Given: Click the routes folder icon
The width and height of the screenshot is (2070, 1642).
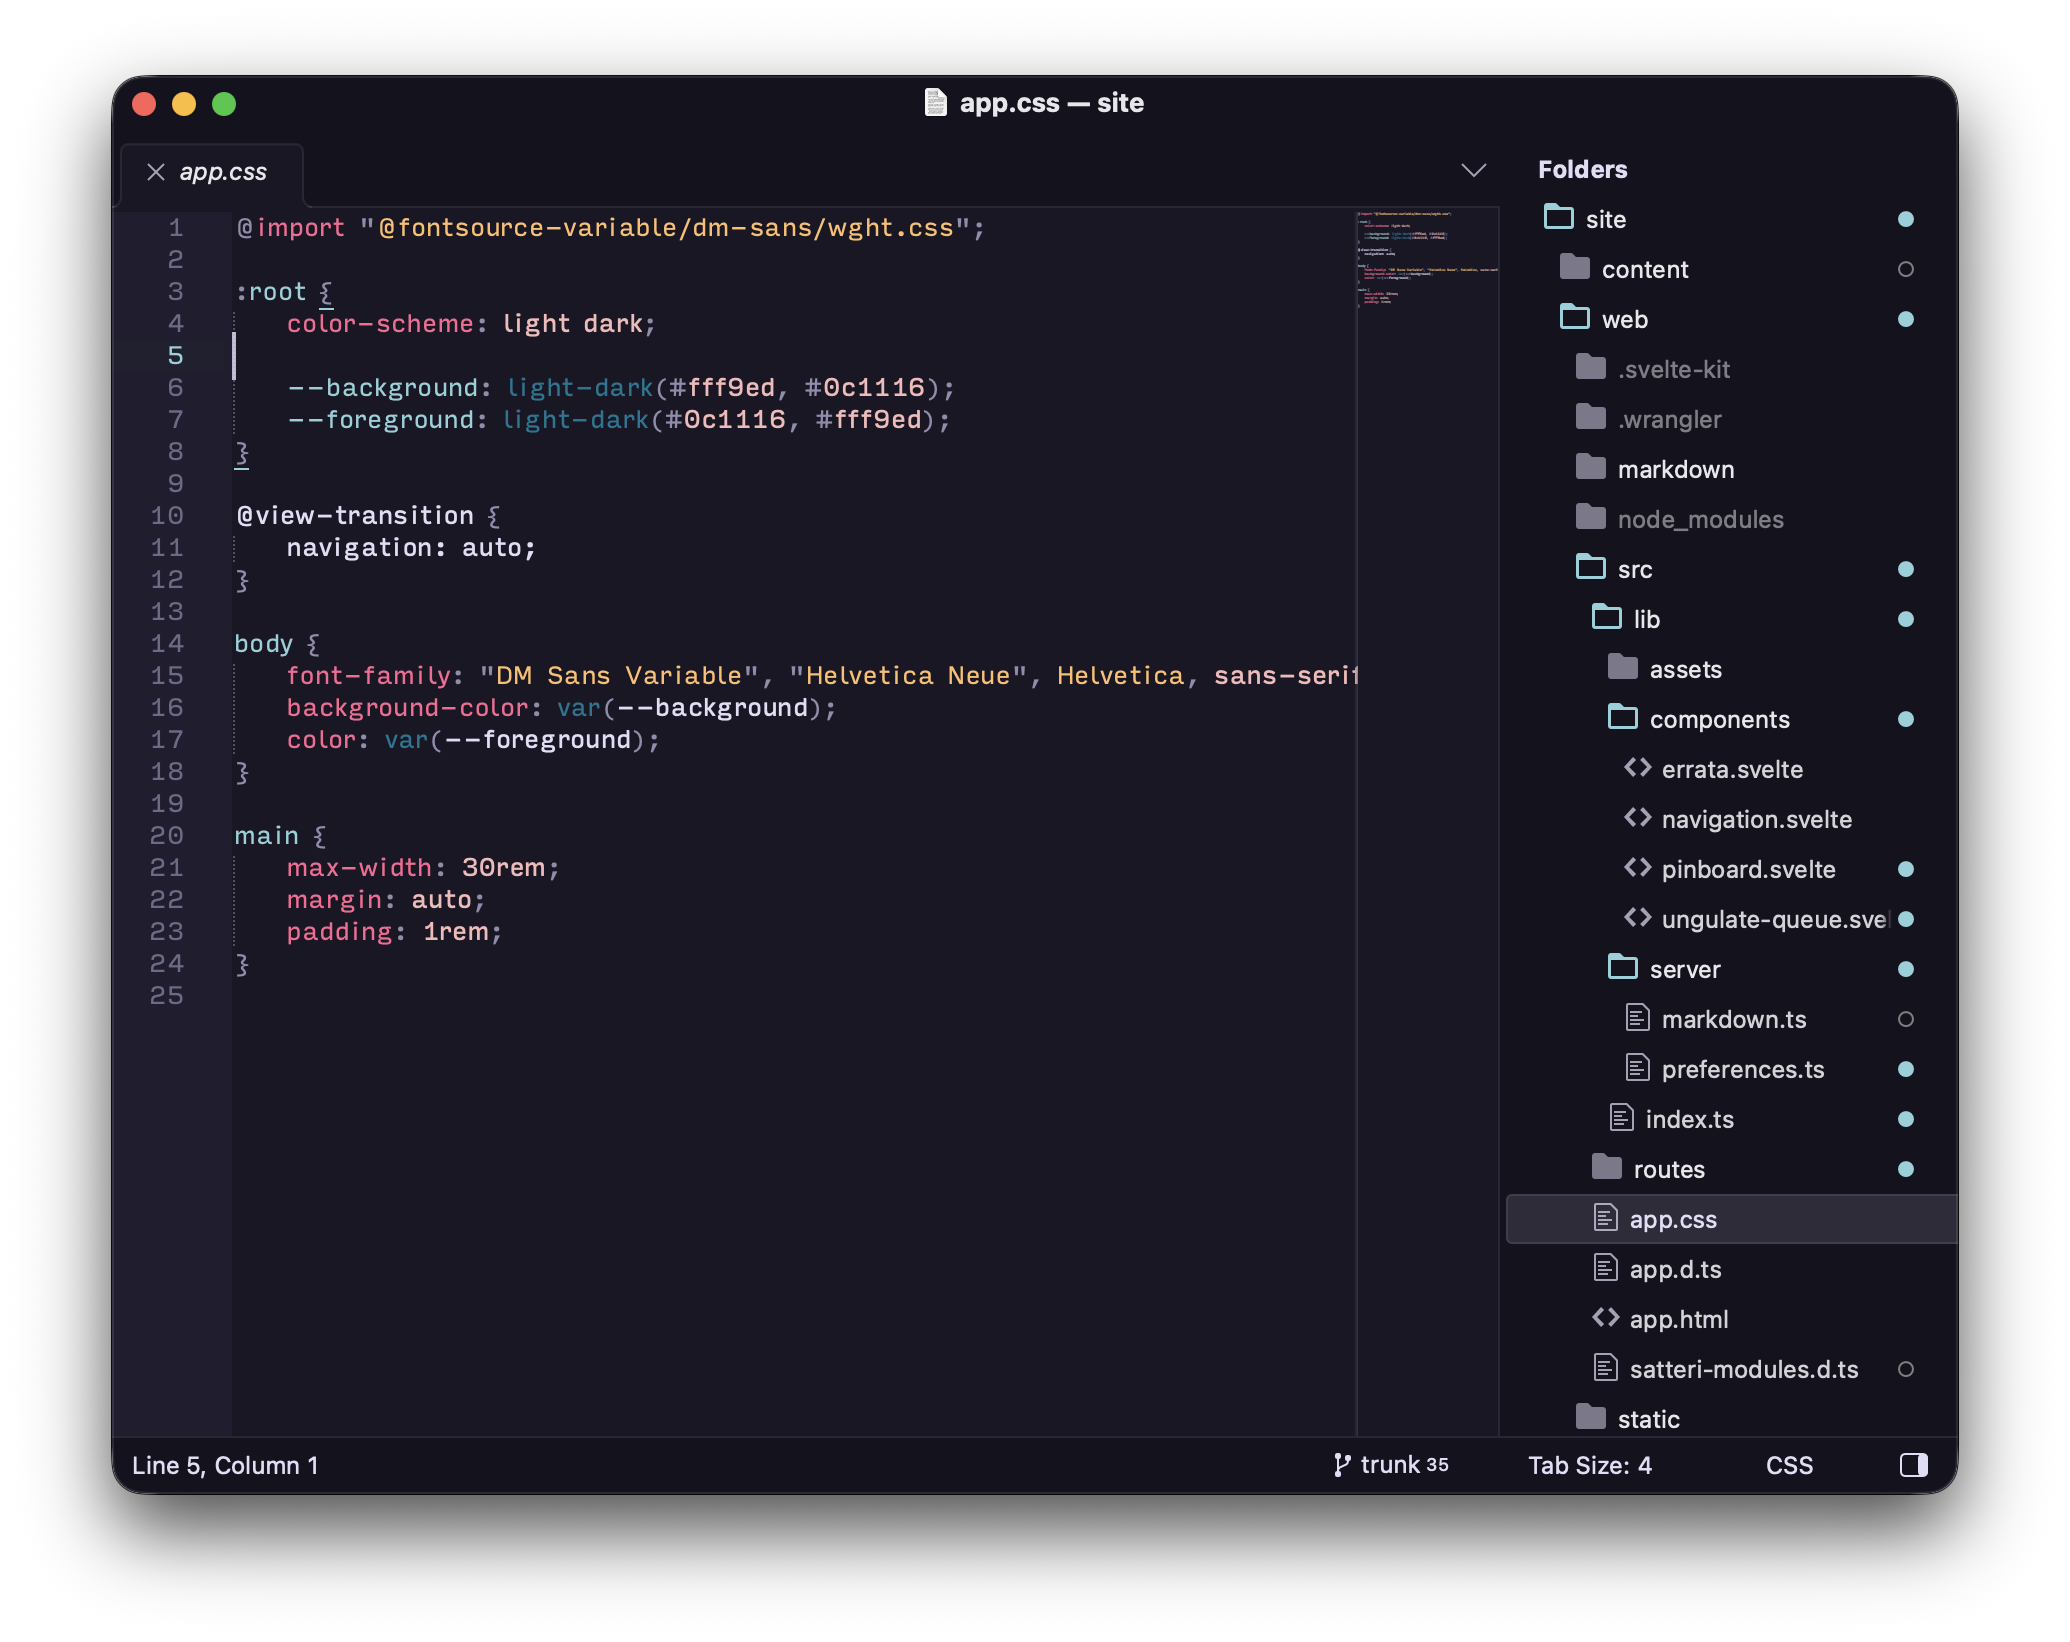Looking at the screenshot, I should pyautogui.click(x=1606, y=1167).
